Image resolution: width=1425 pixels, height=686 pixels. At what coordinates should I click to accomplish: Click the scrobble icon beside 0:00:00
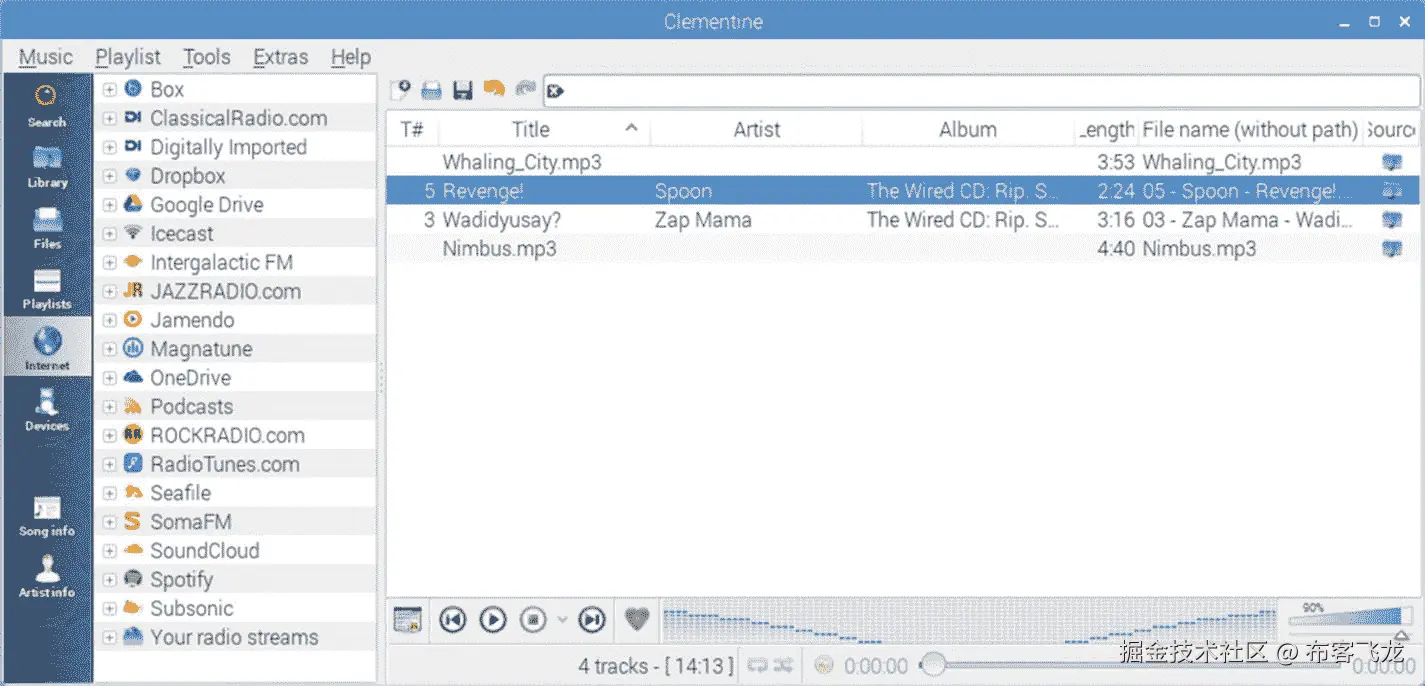(x=824, y=665)
